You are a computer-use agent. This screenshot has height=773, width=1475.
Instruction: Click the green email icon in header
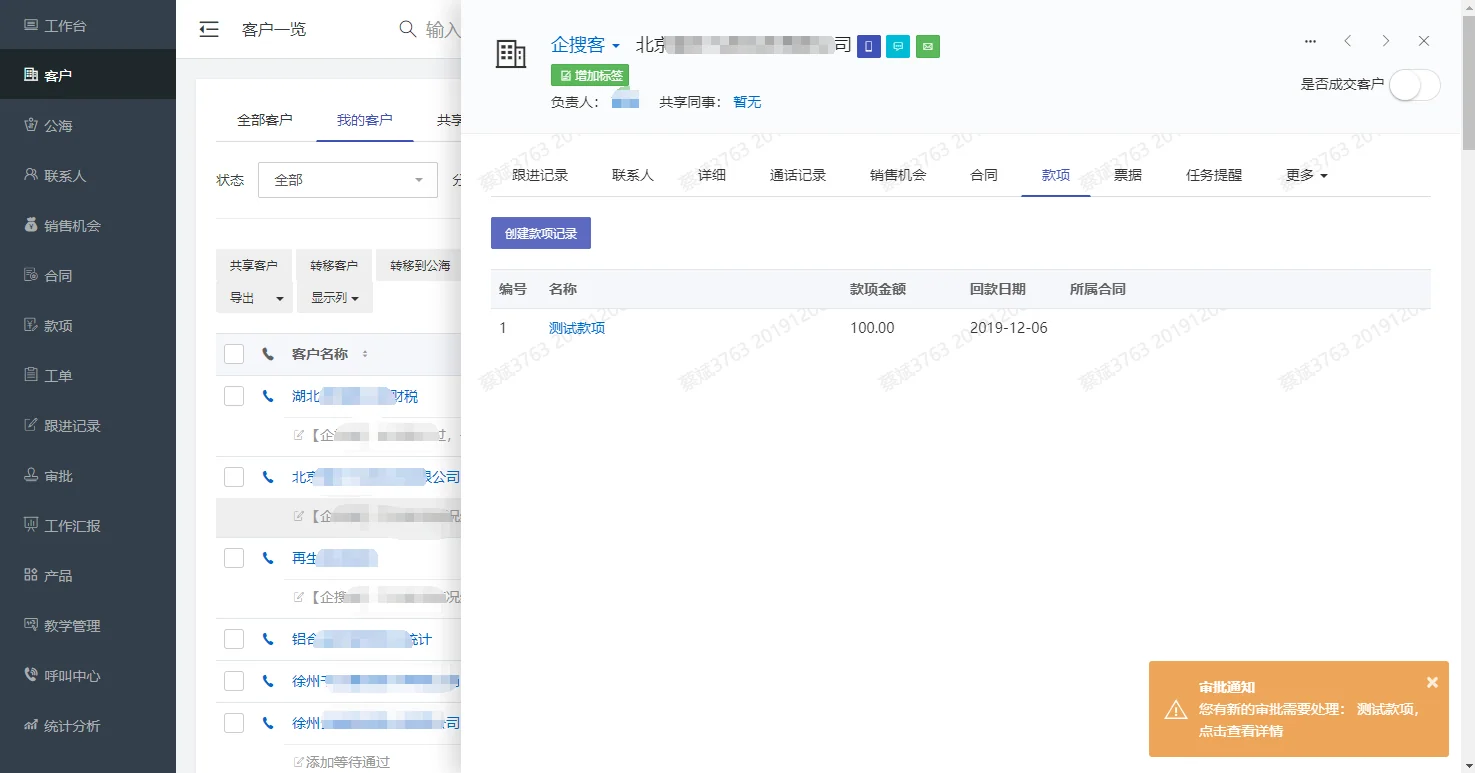point(928,46)
